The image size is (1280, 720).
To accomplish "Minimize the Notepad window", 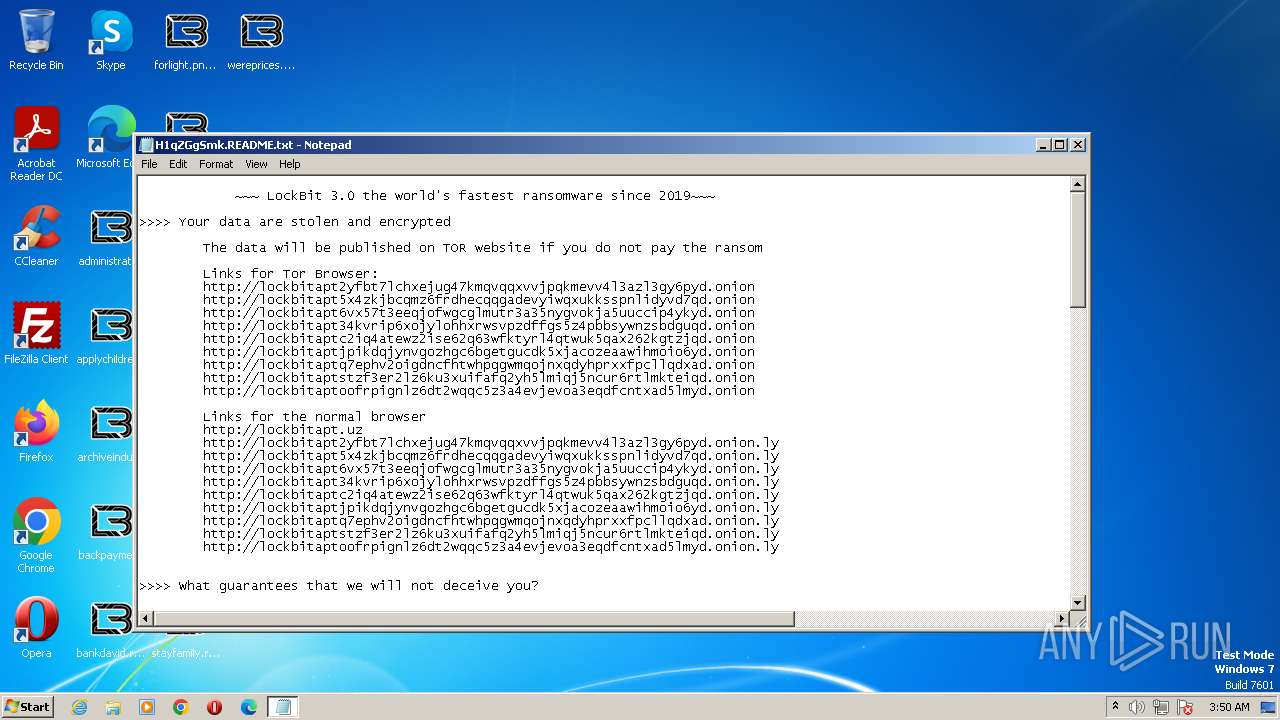I will (x=1043, y=145).
